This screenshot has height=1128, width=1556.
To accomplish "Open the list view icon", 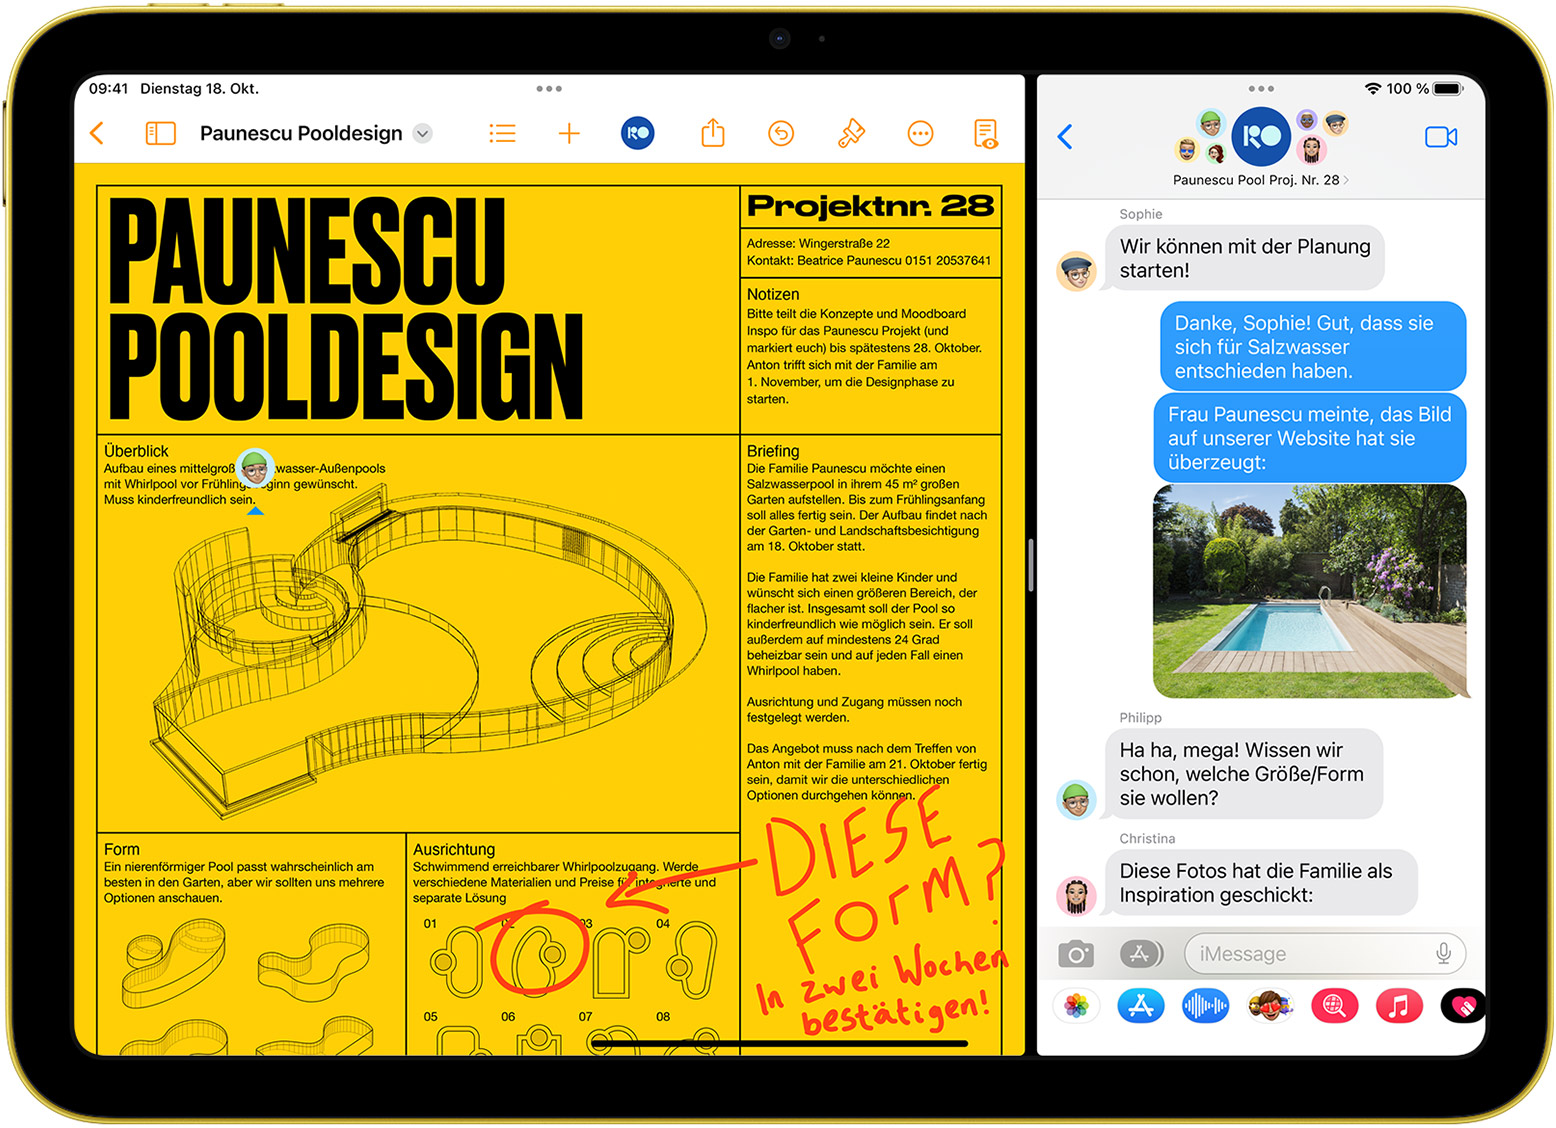I will point(502,133).
